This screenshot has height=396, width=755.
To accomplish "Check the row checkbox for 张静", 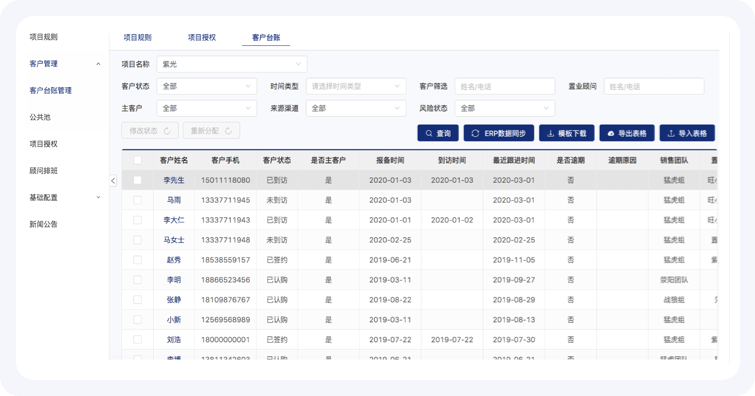I will tap(137, 300).
